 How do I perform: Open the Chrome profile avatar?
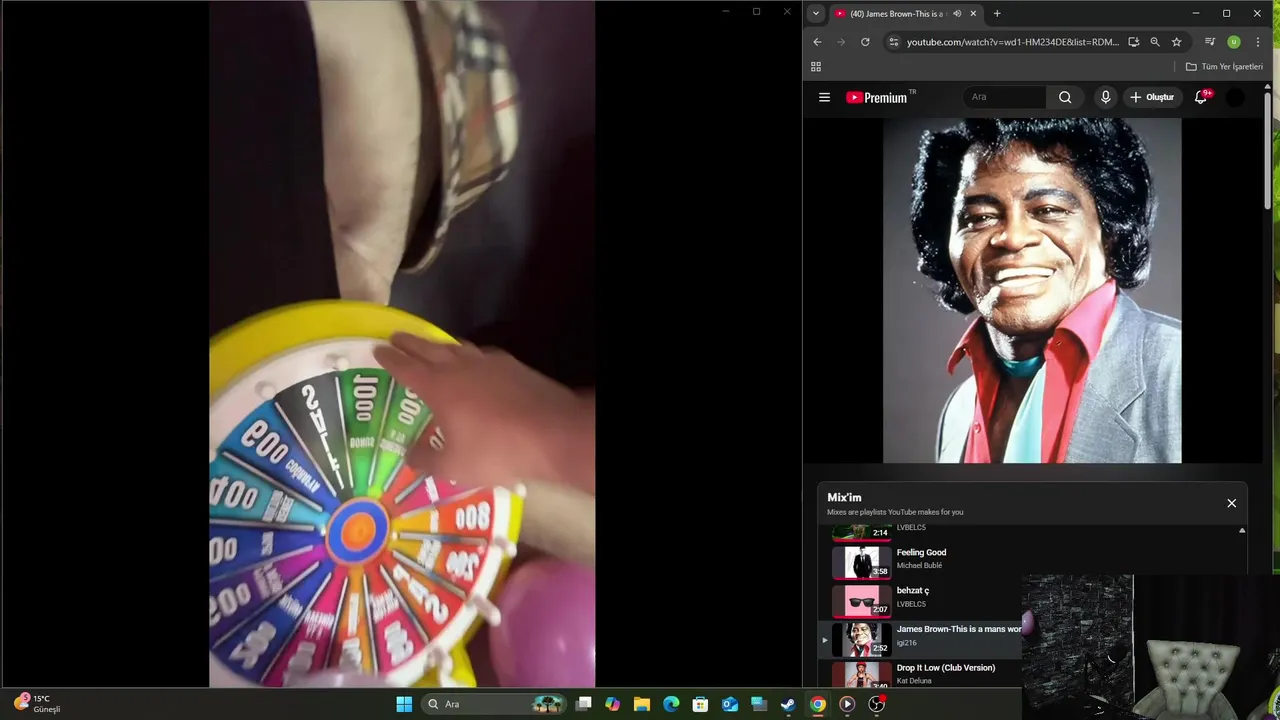click(1234, 42)
